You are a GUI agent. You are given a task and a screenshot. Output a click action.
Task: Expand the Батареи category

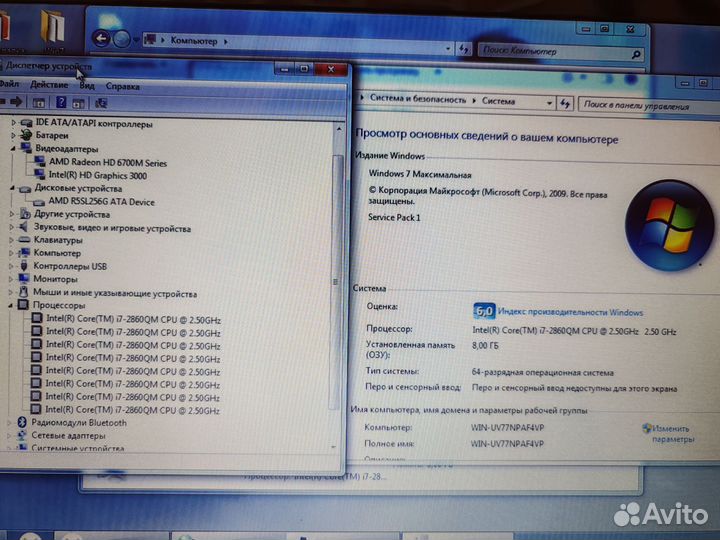click(13, 136)
